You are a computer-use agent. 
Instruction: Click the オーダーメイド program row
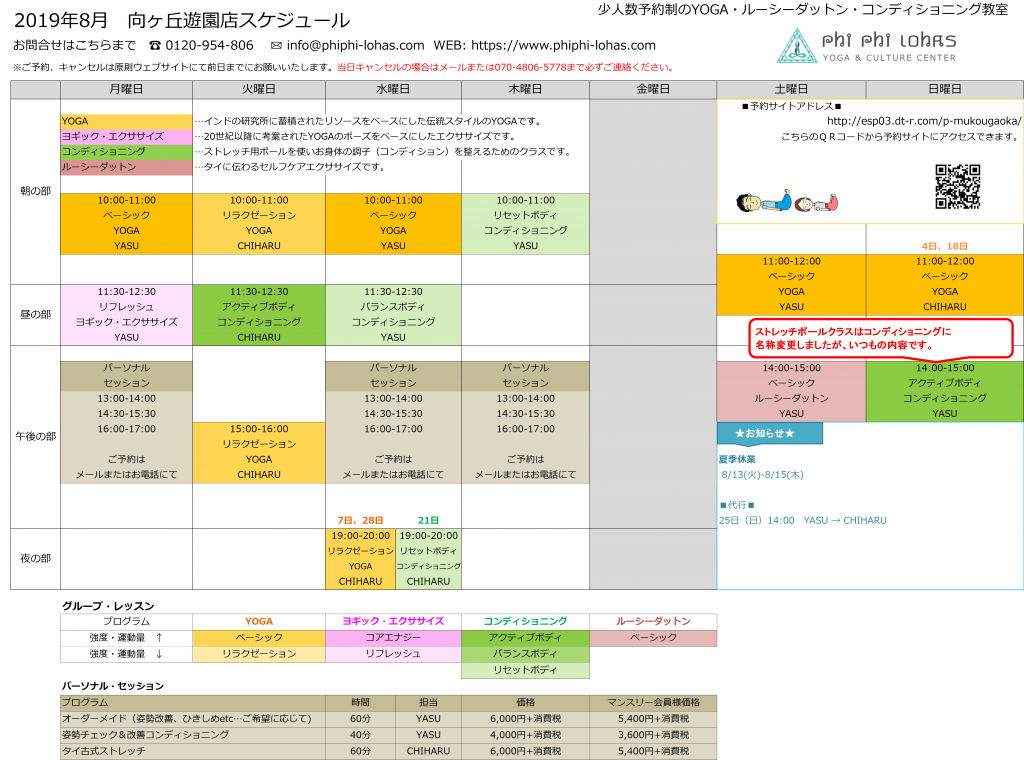point(389,719)
